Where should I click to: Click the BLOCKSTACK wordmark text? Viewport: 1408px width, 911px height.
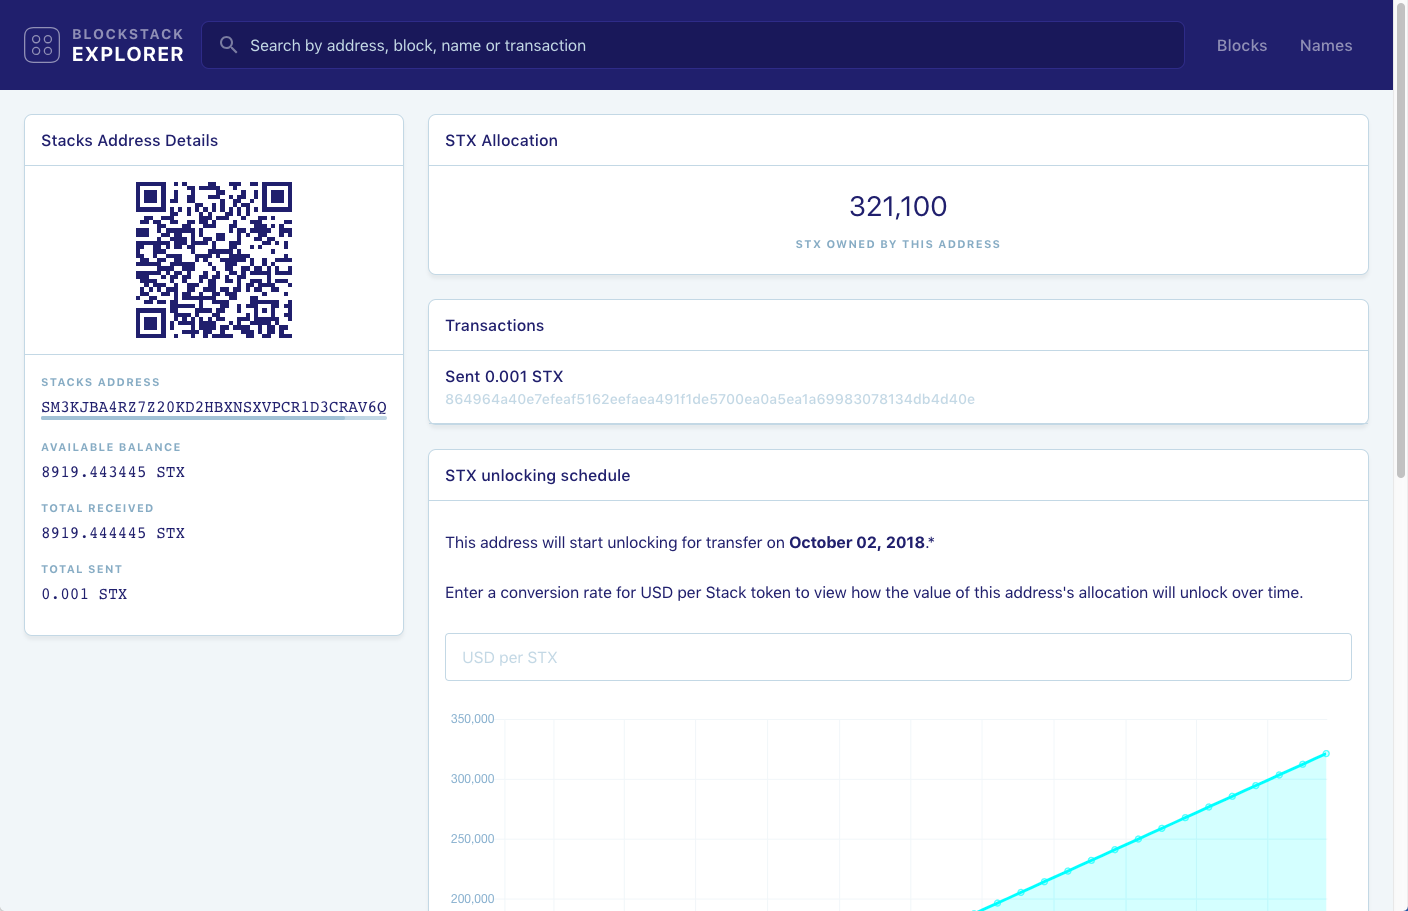point(128,34)
